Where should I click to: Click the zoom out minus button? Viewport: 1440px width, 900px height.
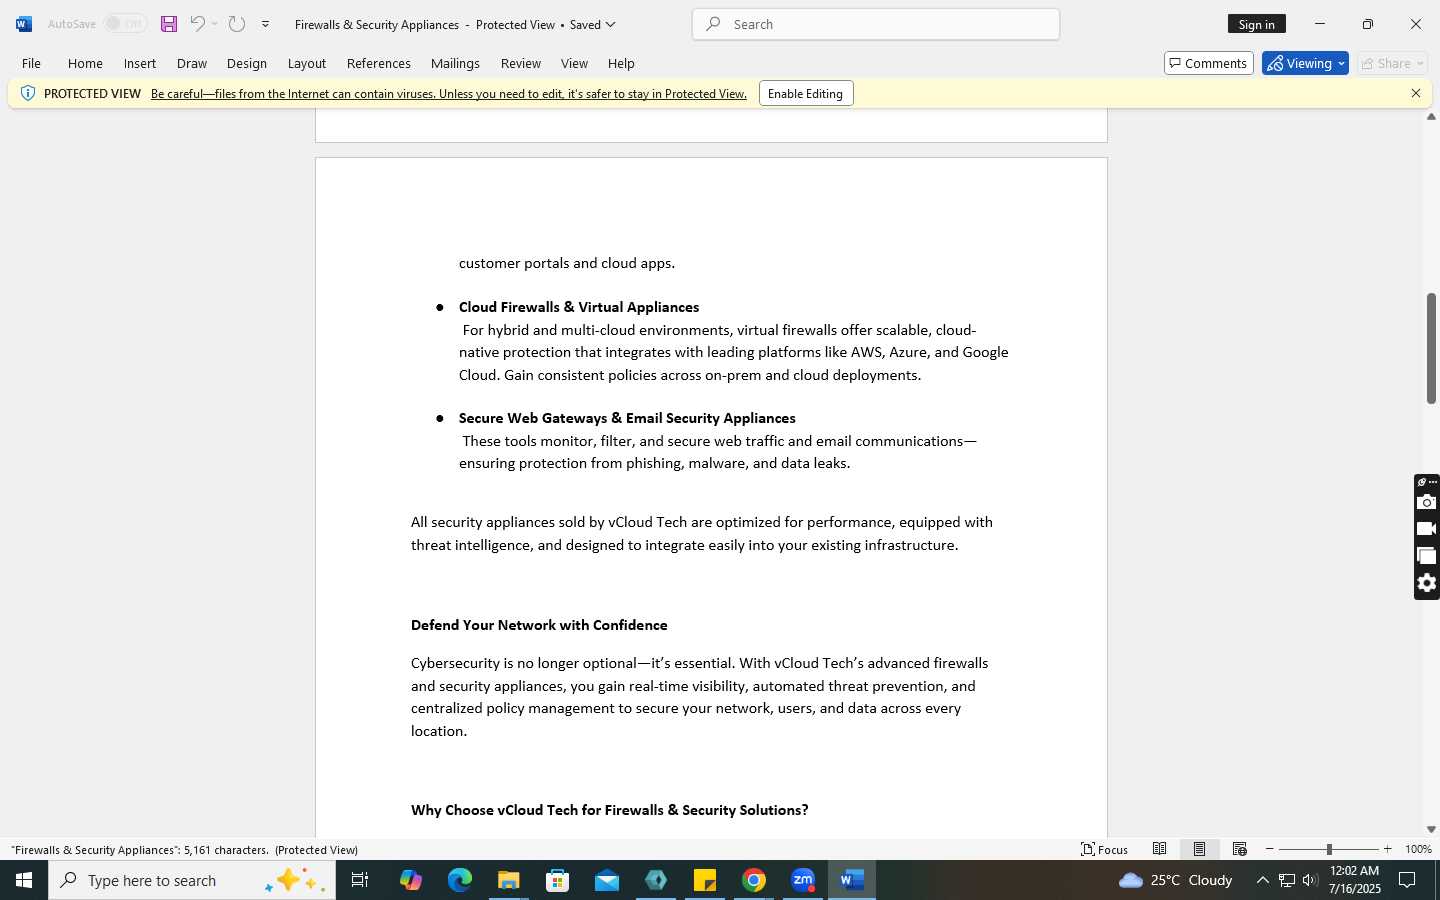(1270, 849)
